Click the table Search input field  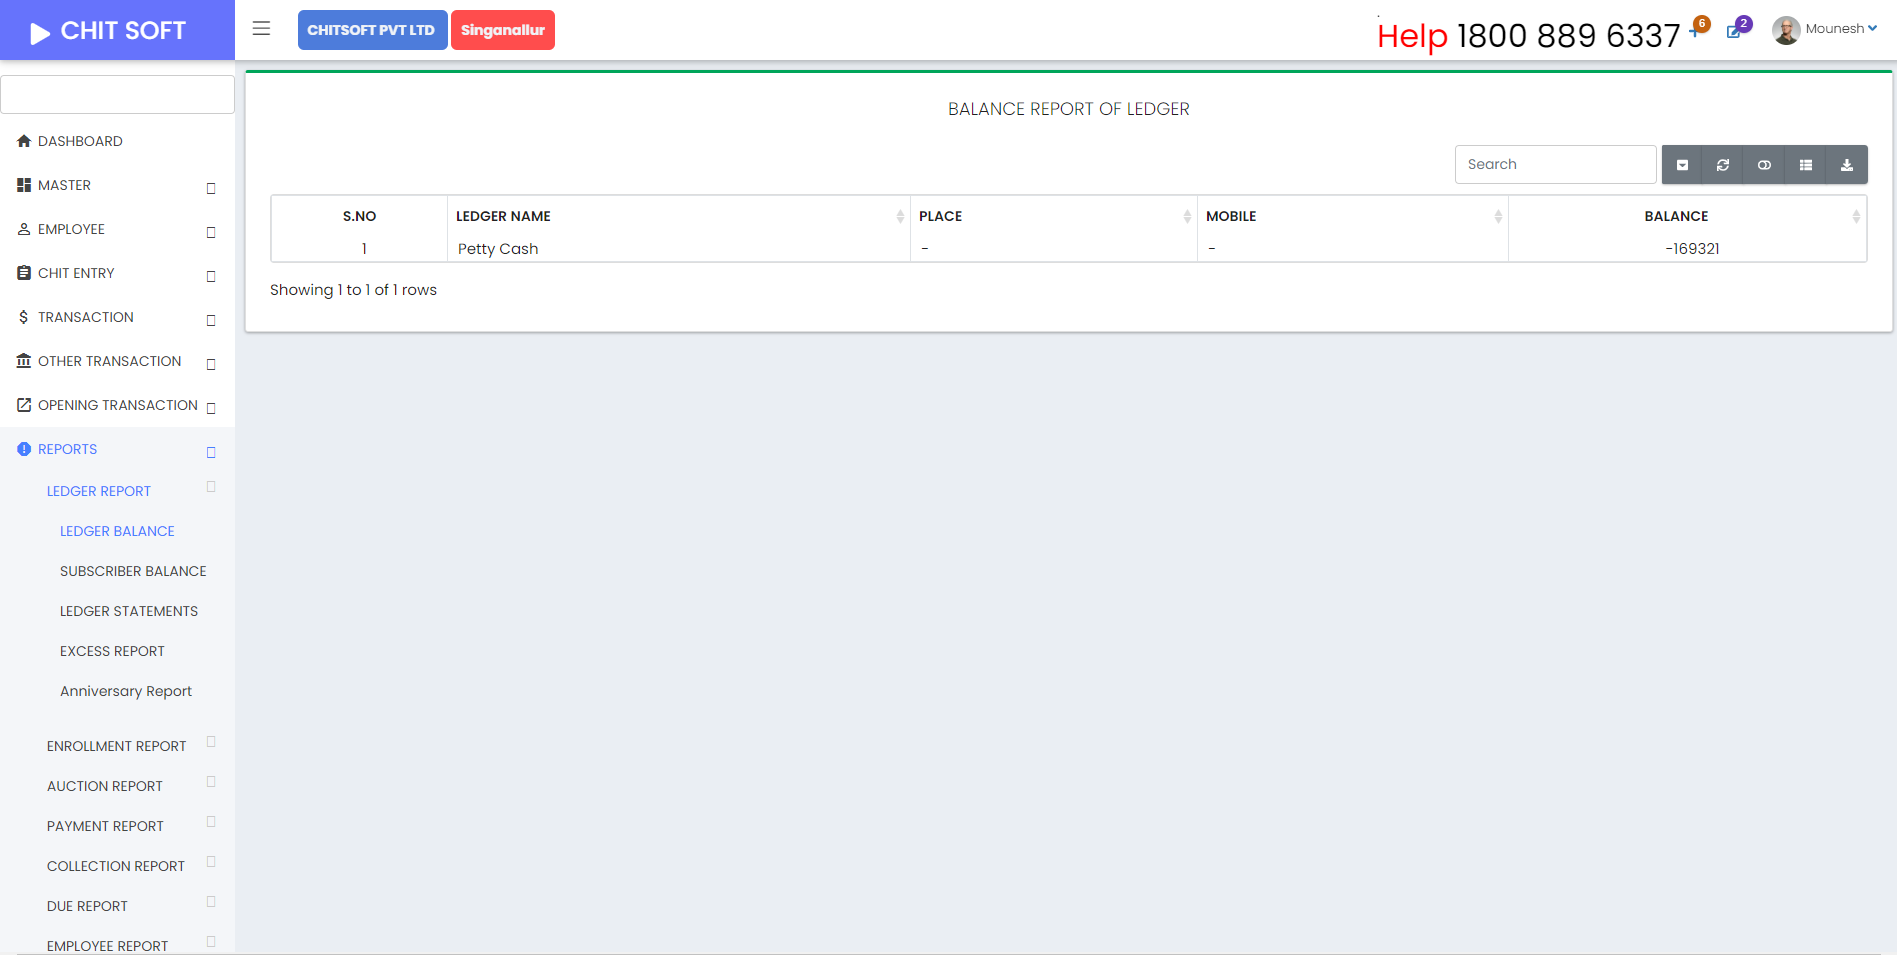click(x=1554, y=165)
